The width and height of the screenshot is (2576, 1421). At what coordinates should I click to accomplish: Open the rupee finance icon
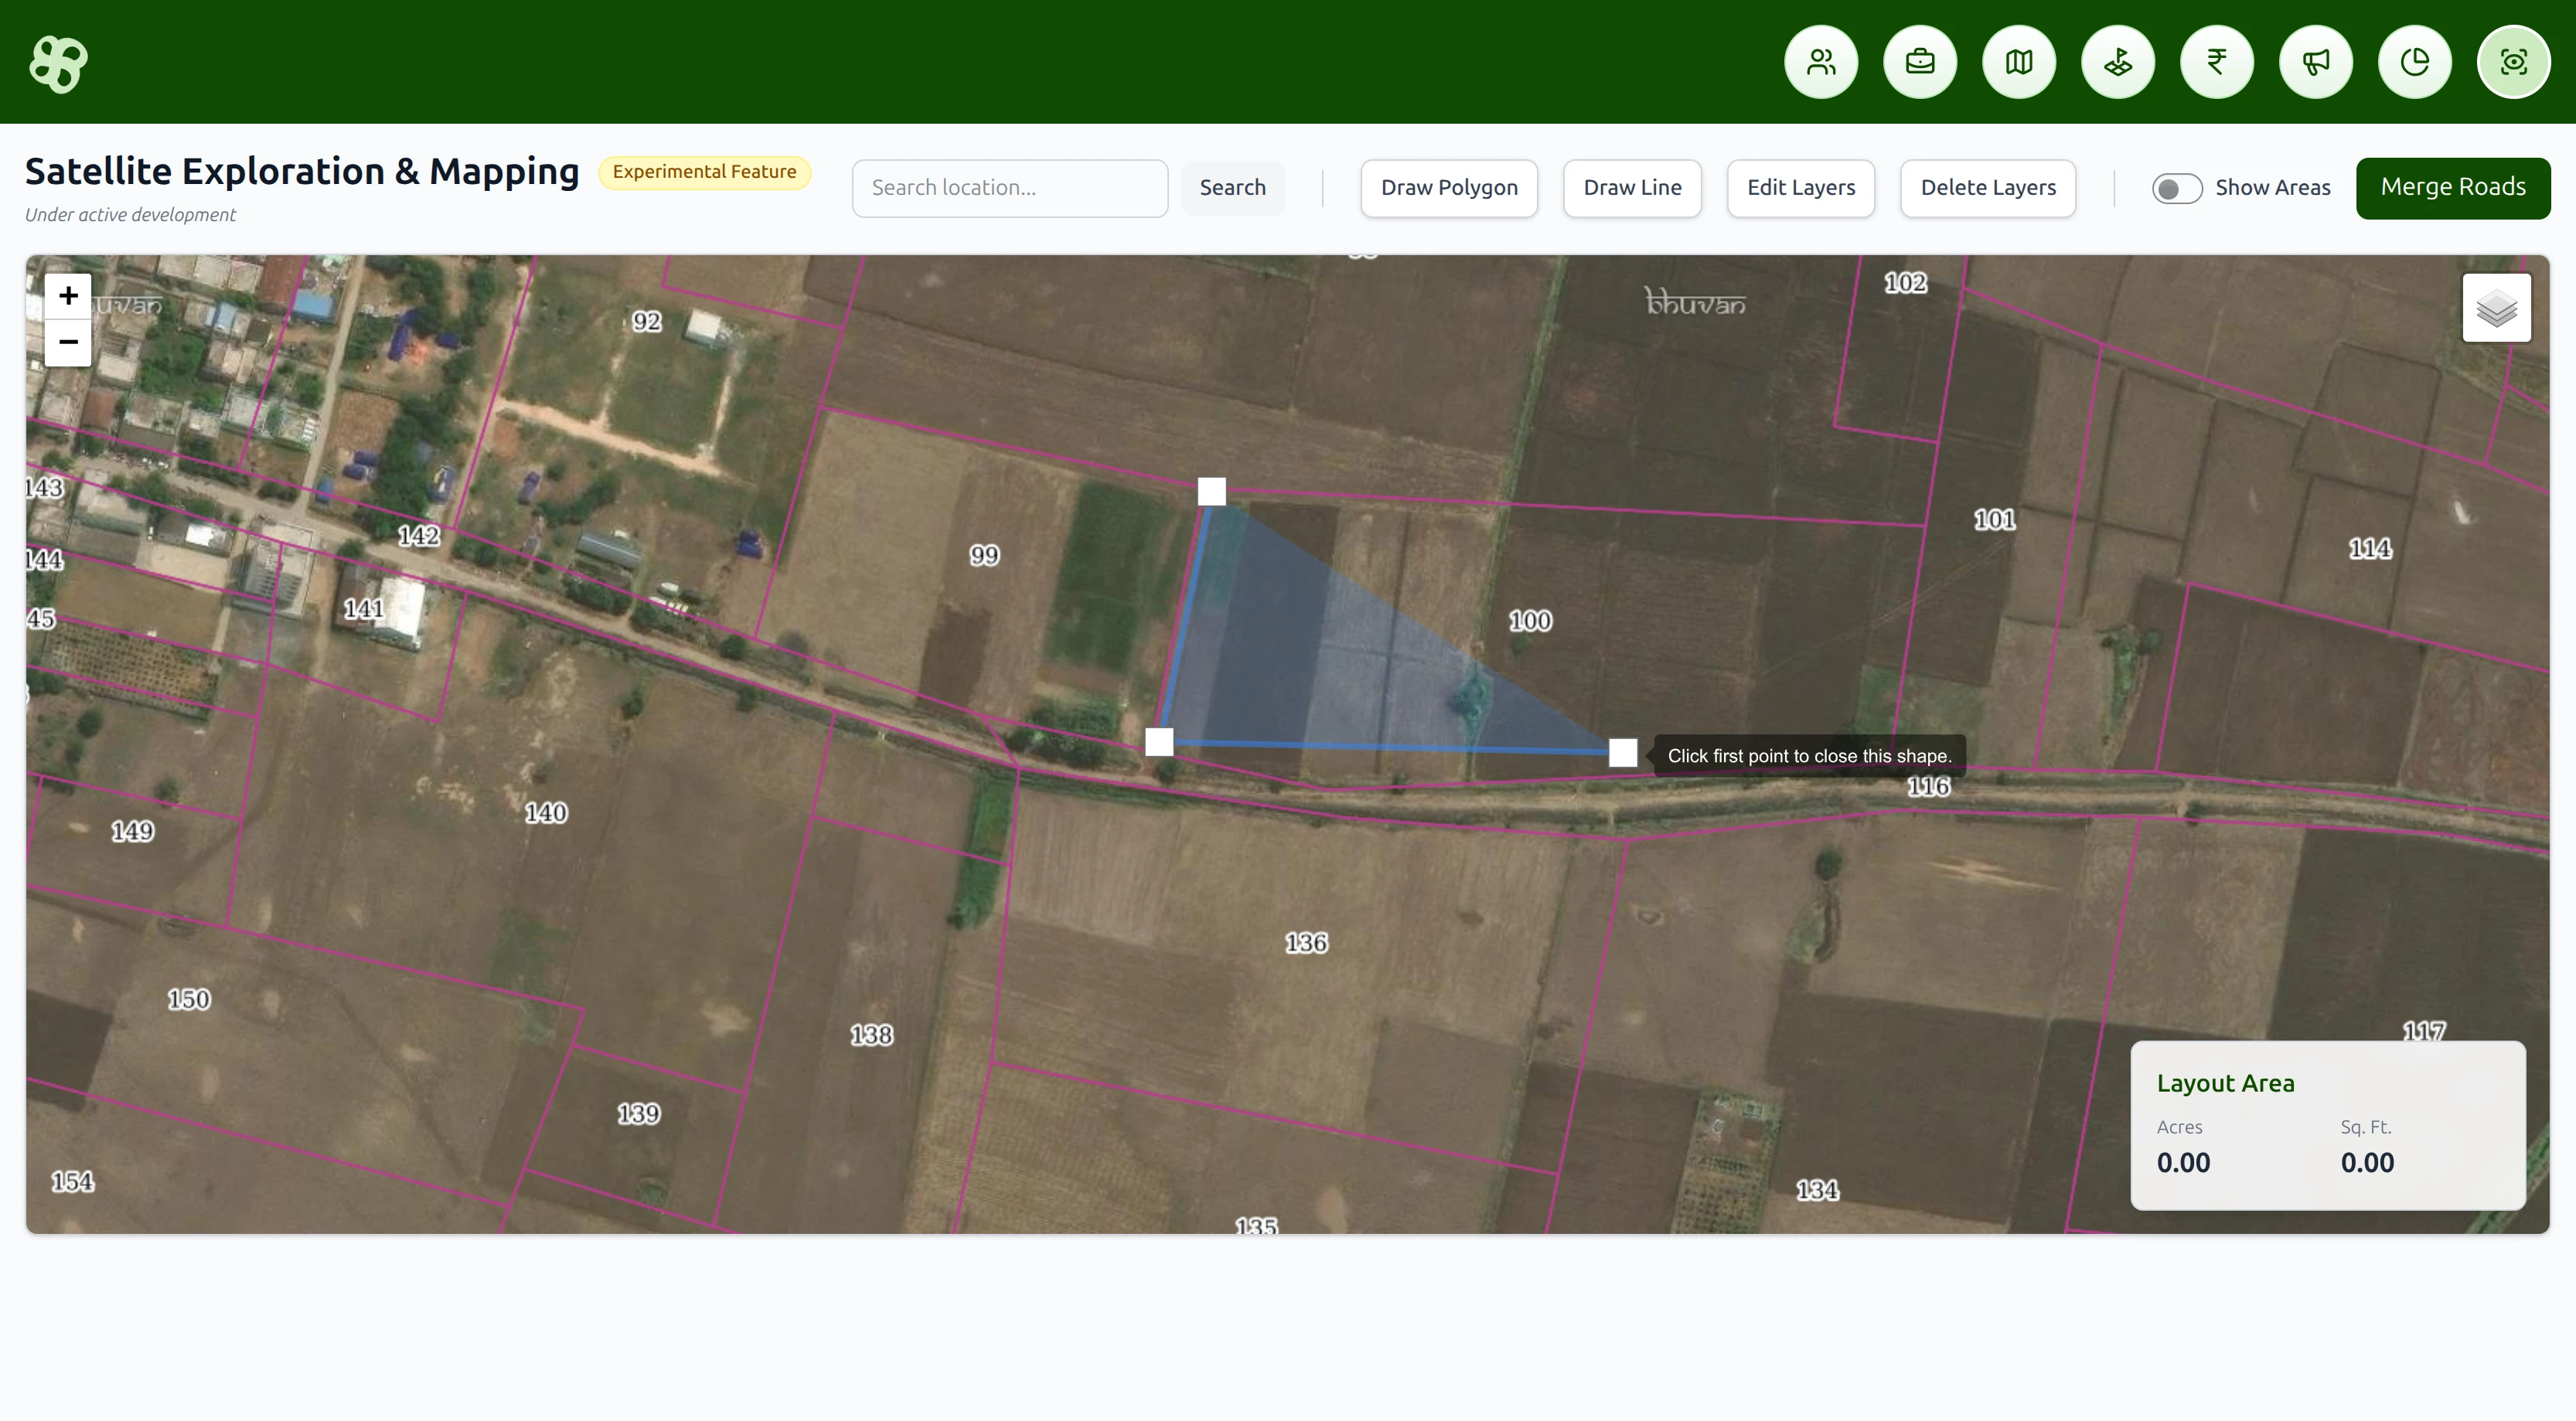coord(2217,62)
